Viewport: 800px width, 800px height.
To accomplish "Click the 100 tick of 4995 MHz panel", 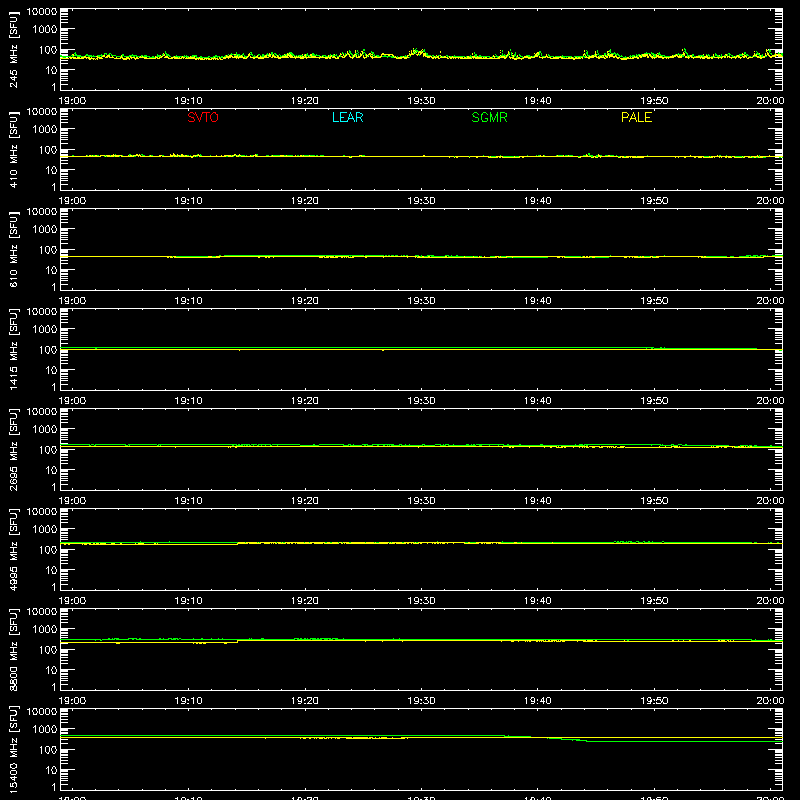I will [x=48, y=549].
